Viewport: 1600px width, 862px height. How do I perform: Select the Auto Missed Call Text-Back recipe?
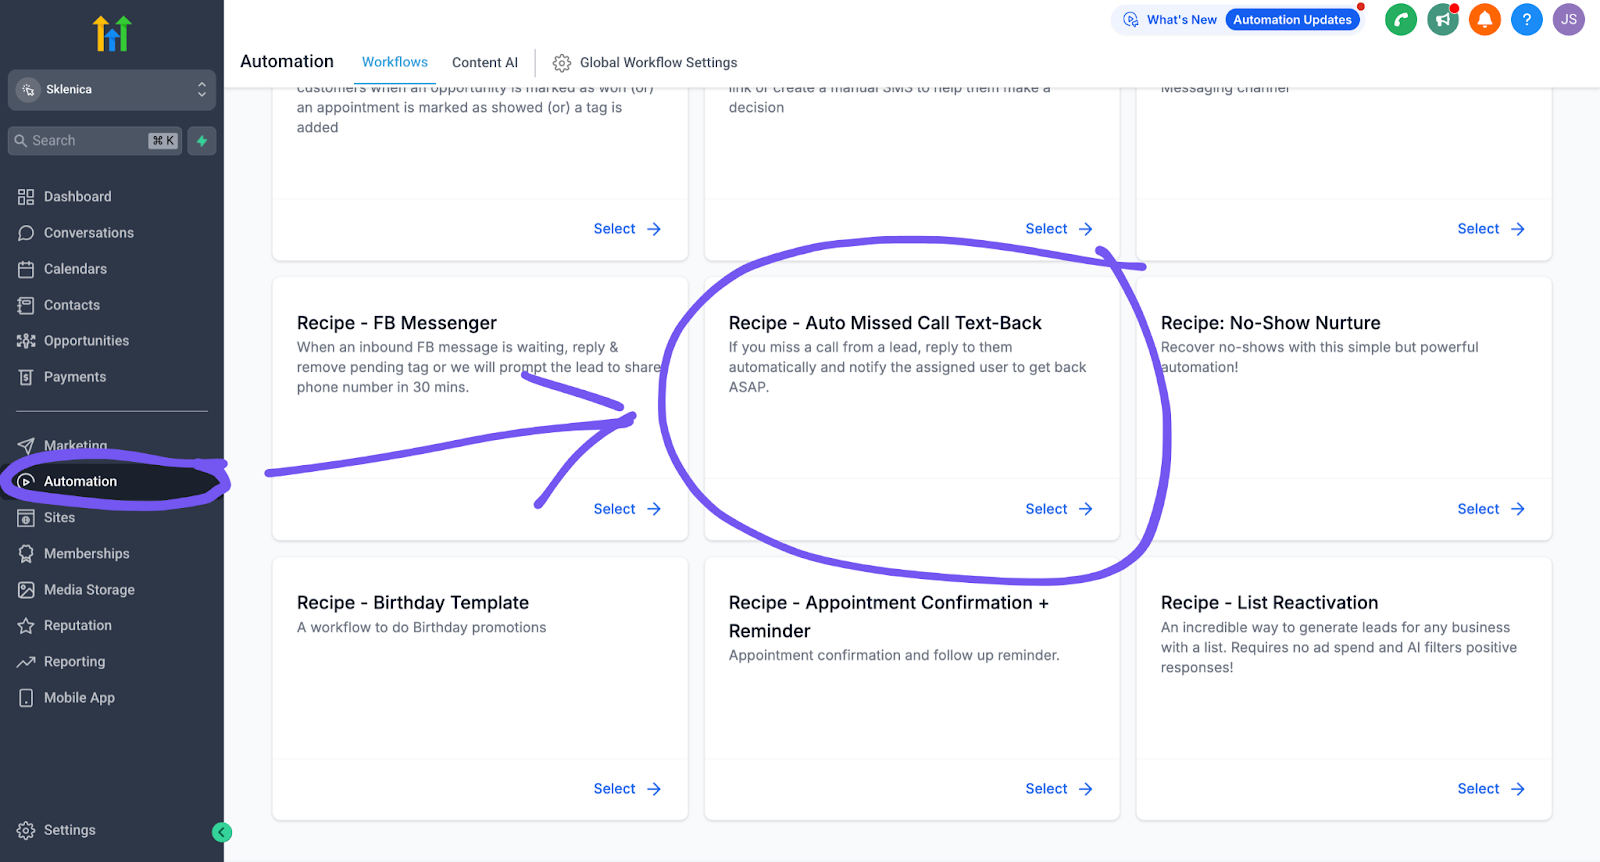pyautogui.click(x=1059, y=509)
